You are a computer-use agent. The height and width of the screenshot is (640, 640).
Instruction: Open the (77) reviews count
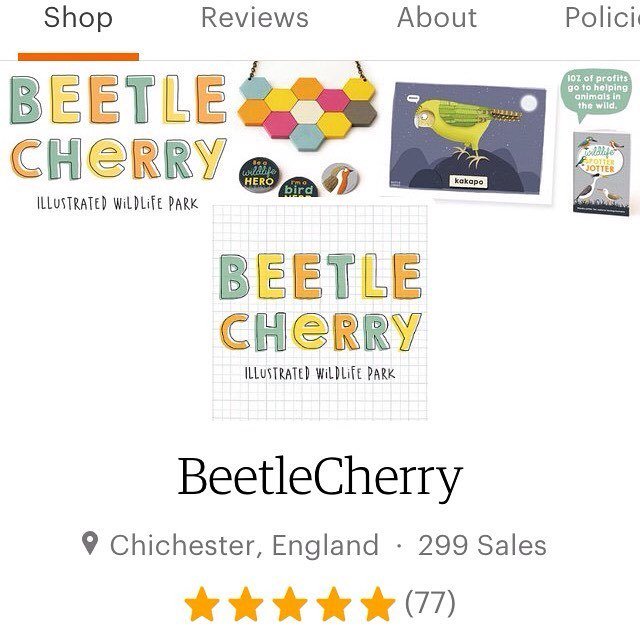430,603
